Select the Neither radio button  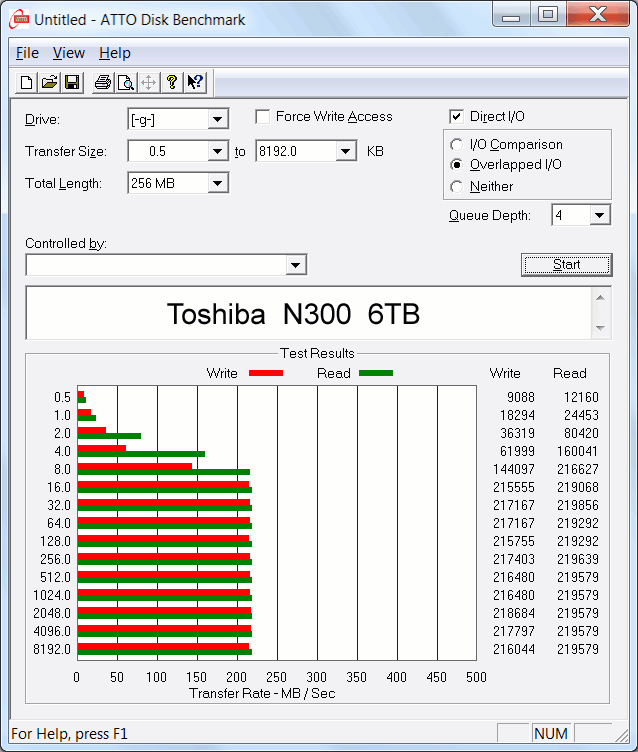coord(457,187)
